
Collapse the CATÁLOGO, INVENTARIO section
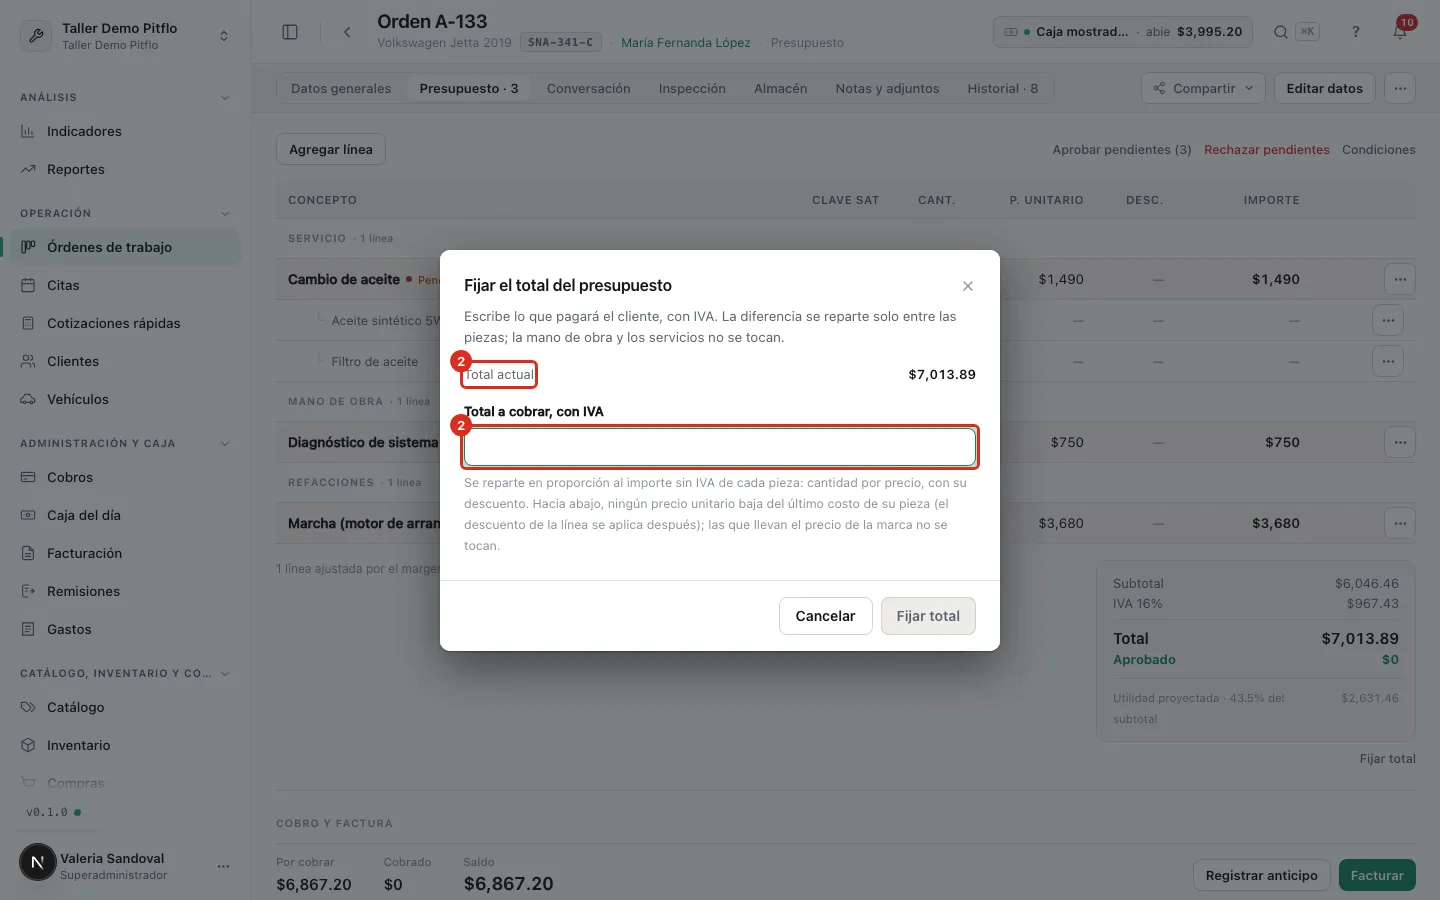click(x=224, y=674)
